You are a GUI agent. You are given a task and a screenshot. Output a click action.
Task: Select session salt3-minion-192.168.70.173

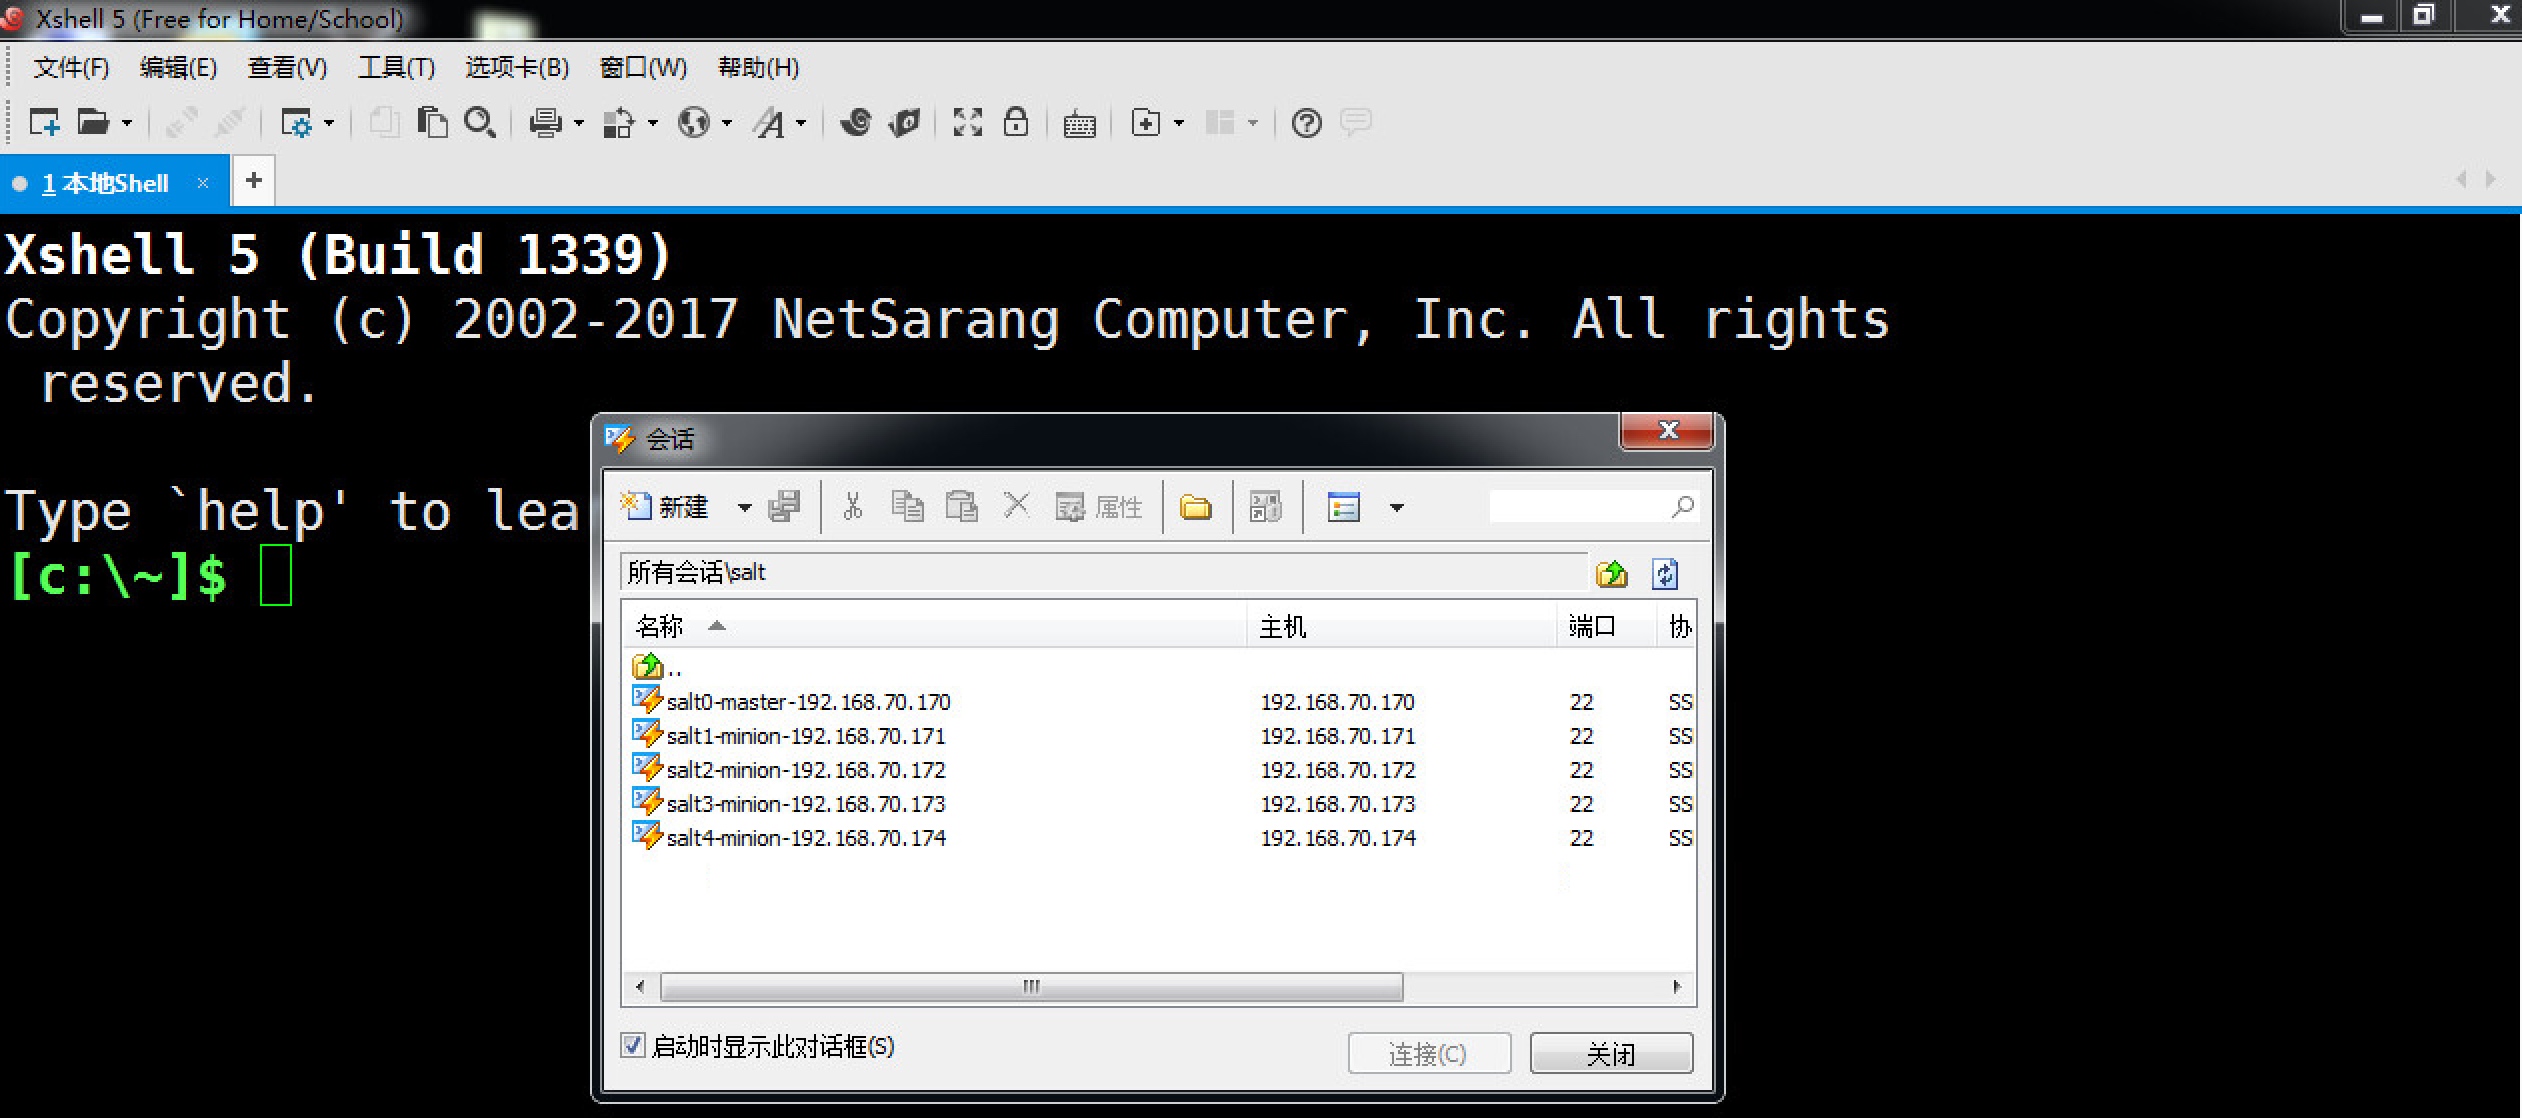point(789,803)
